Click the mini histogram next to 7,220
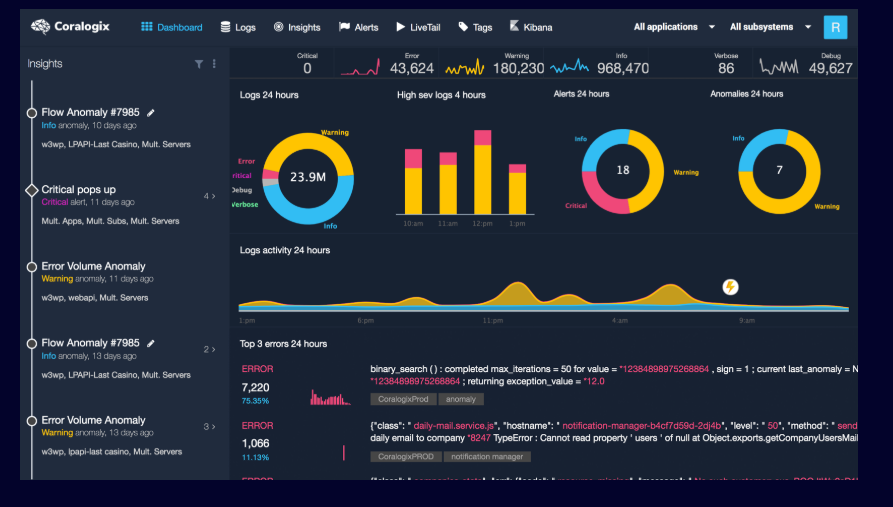Image resolution: width=893 pixels, height=507 pixels. tap(330, 397)
